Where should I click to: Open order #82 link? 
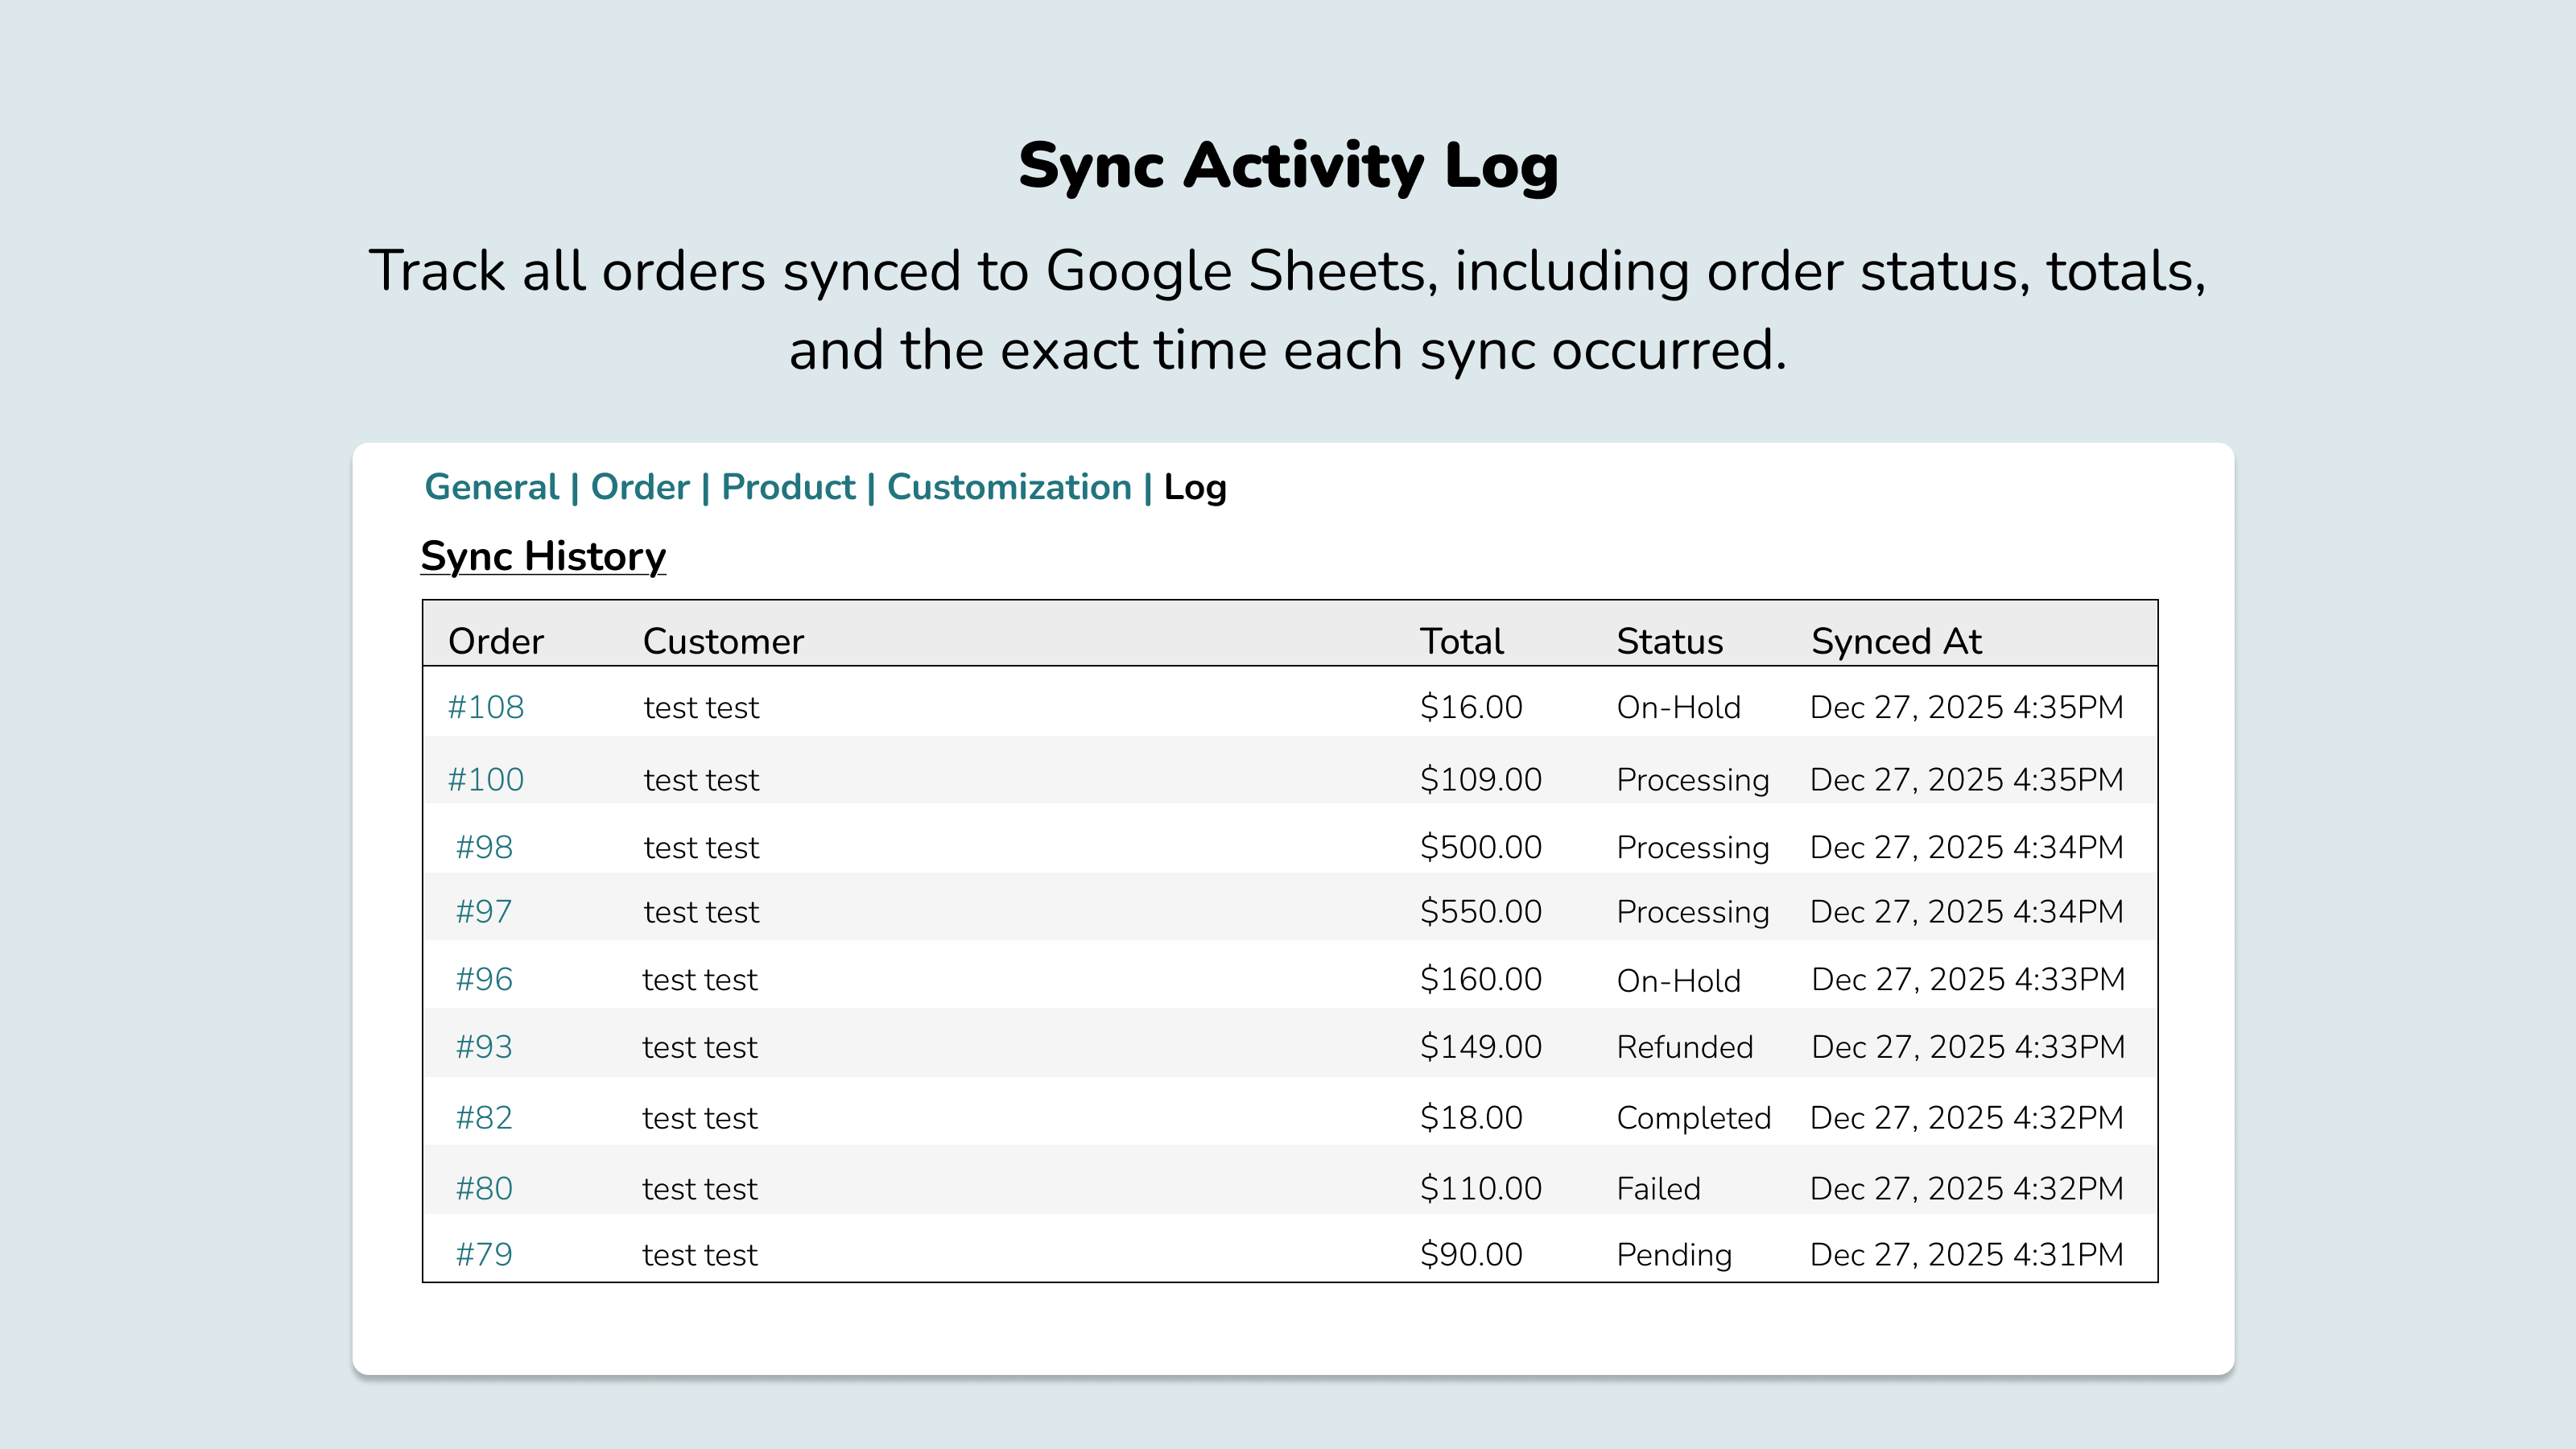tap(484, 1117)
